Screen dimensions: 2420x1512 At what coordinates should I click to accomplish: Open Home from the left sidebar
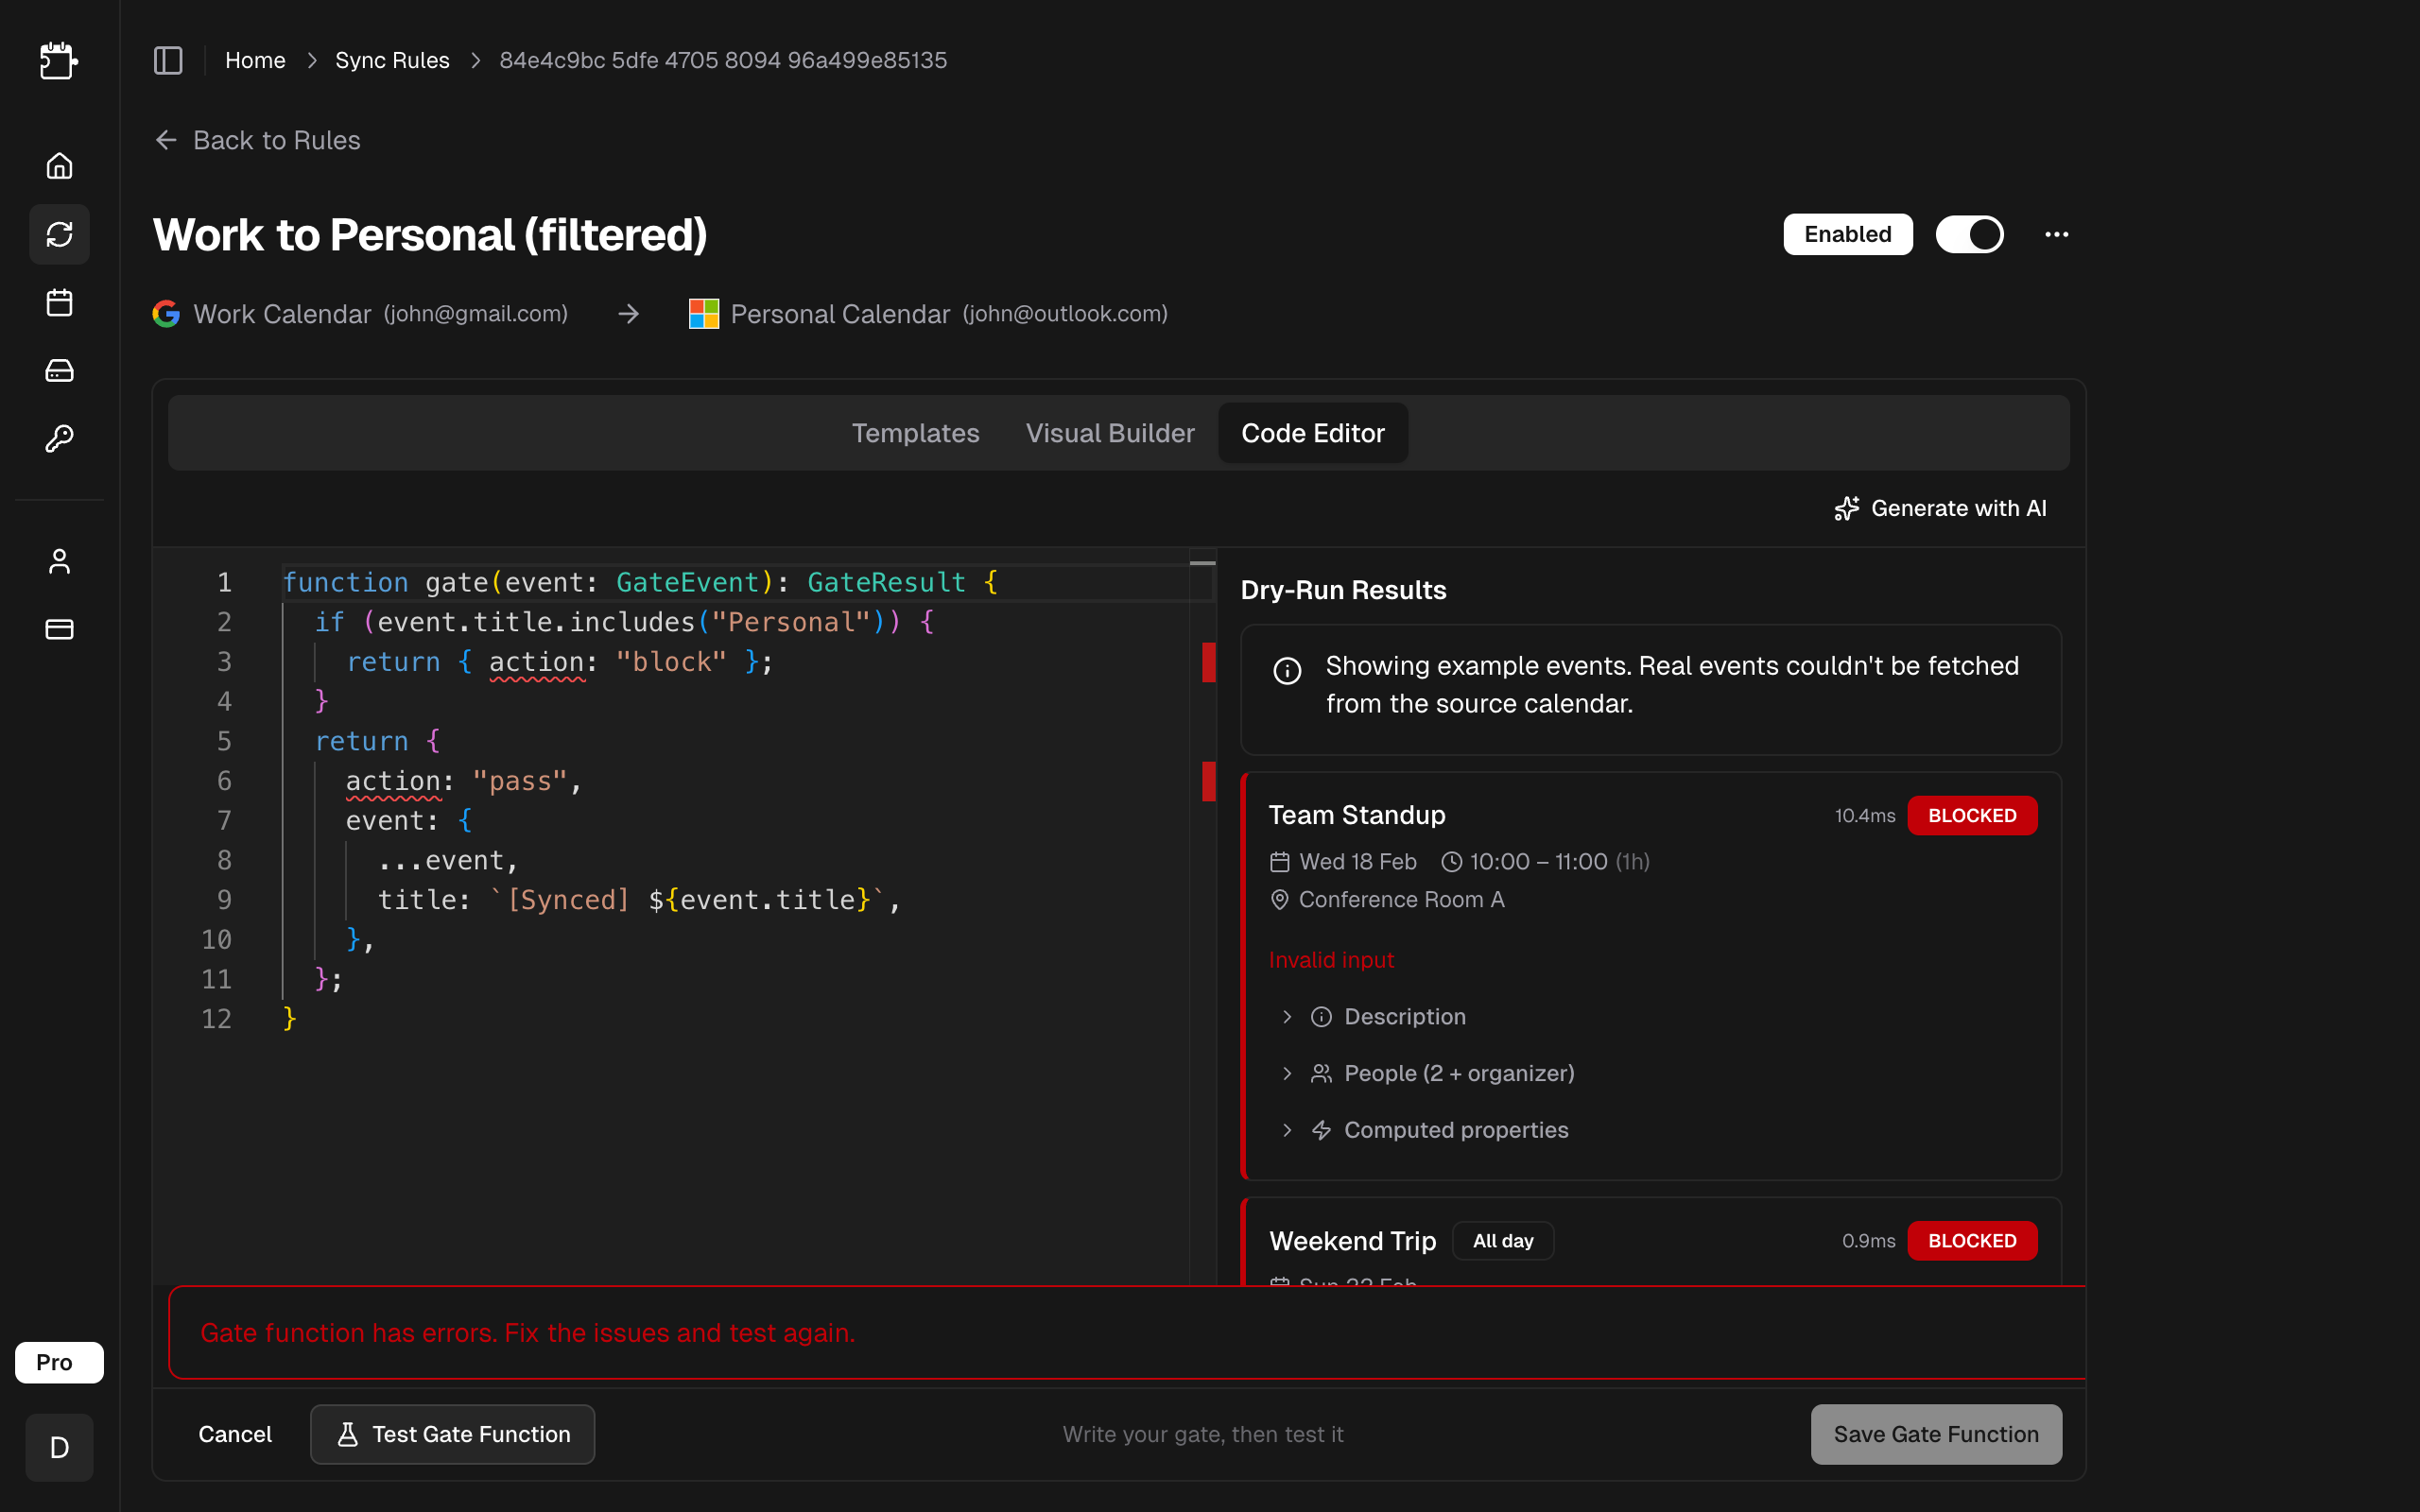[59, 165]
